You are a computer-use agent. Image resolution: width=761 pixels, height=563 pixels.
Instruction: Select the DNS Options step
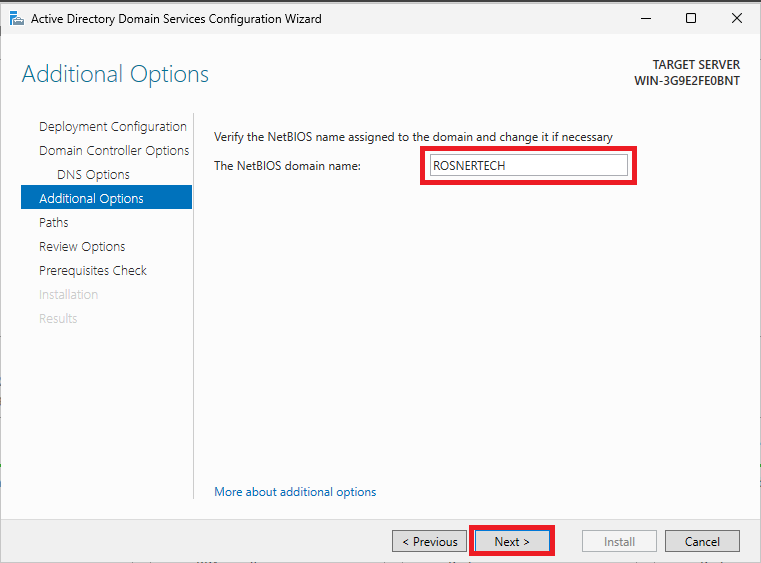point(93,174)
